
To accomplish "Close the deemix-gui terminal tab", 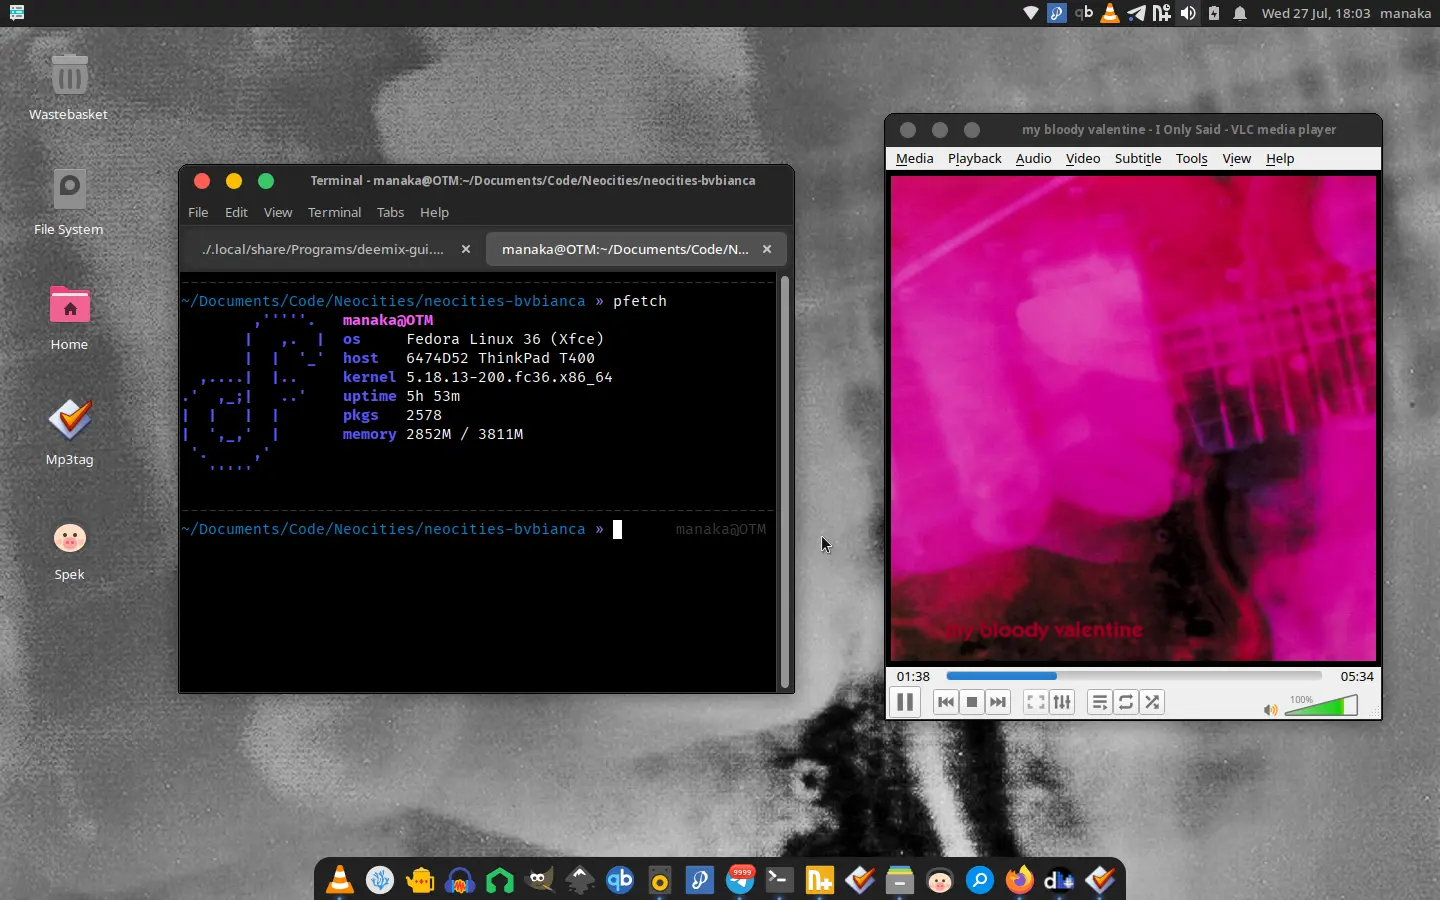I will click(x=465, y=249).
